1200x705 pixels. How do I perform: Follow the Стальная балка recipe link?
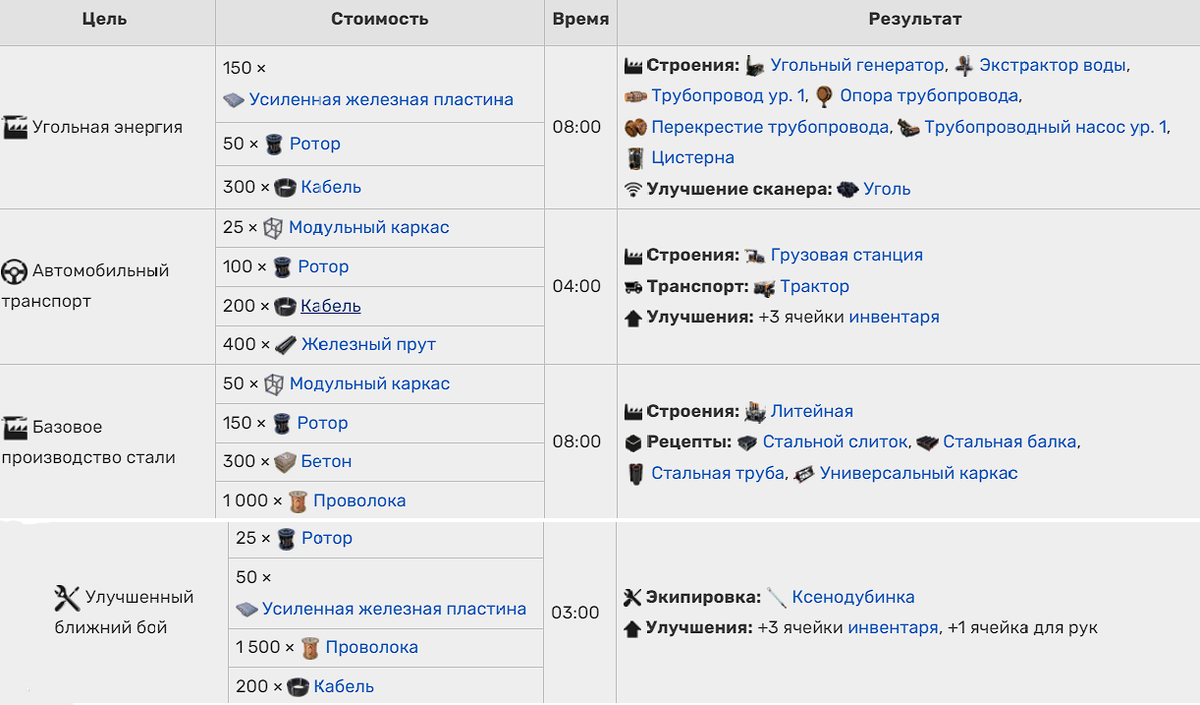click(1010, 442)
